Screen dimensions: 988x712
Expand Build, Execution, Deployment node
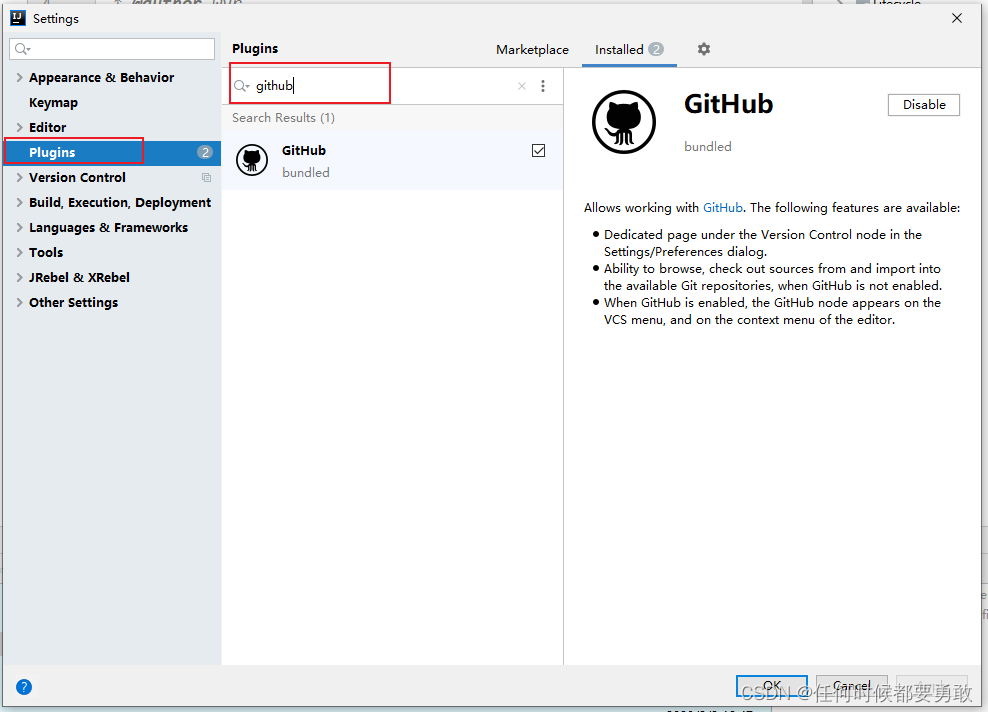coord(20,202)
